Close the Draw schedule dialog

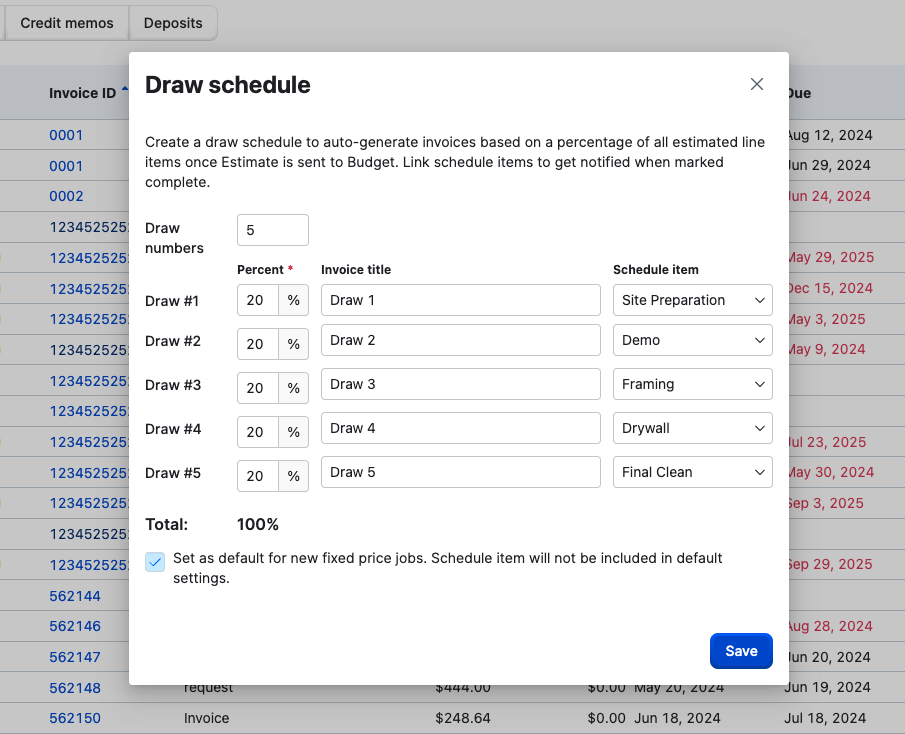point(757,85)
